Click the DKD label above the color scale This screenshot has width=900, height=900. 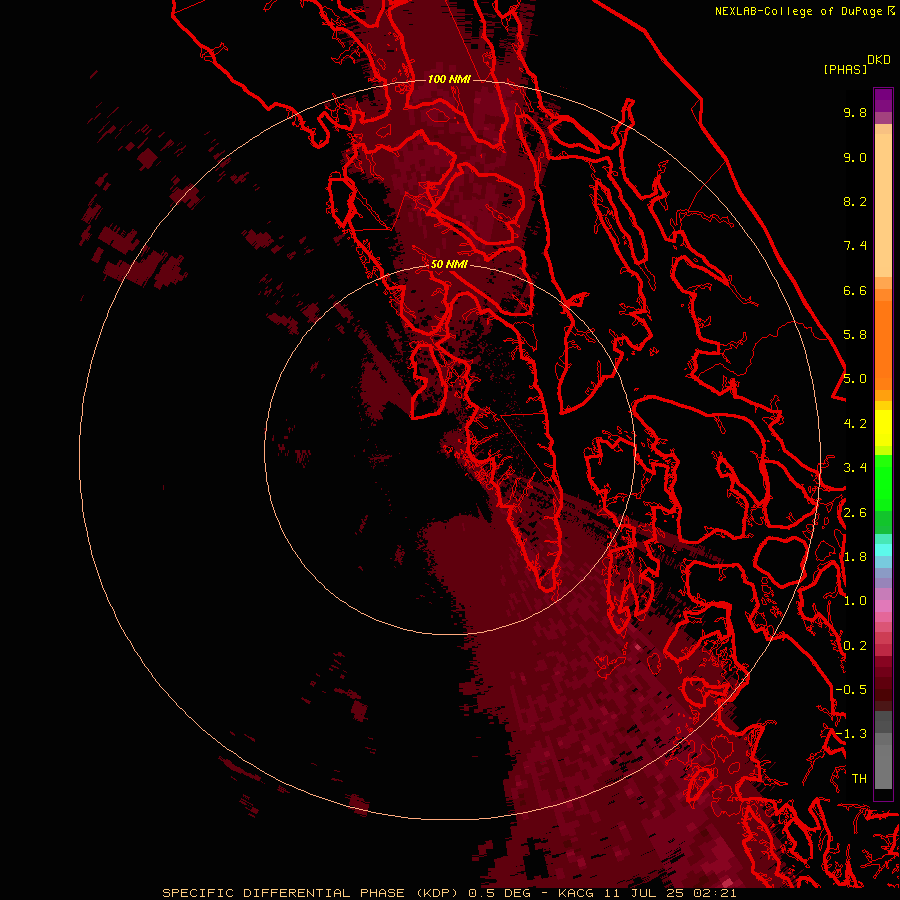(878, 60)
